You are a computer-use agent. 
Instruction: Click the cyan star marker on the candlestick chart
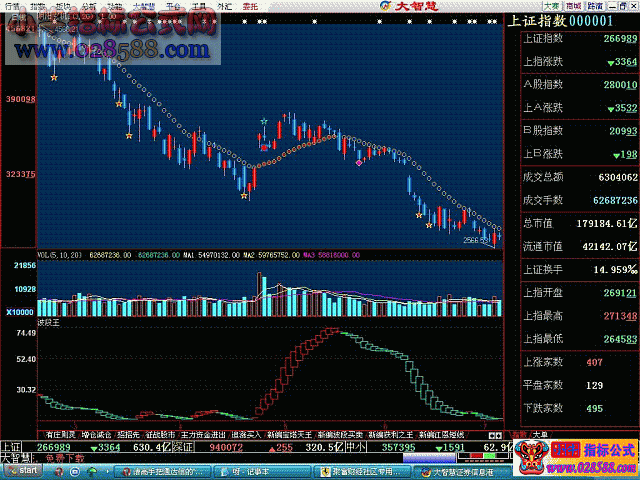(x=264, y=121)
